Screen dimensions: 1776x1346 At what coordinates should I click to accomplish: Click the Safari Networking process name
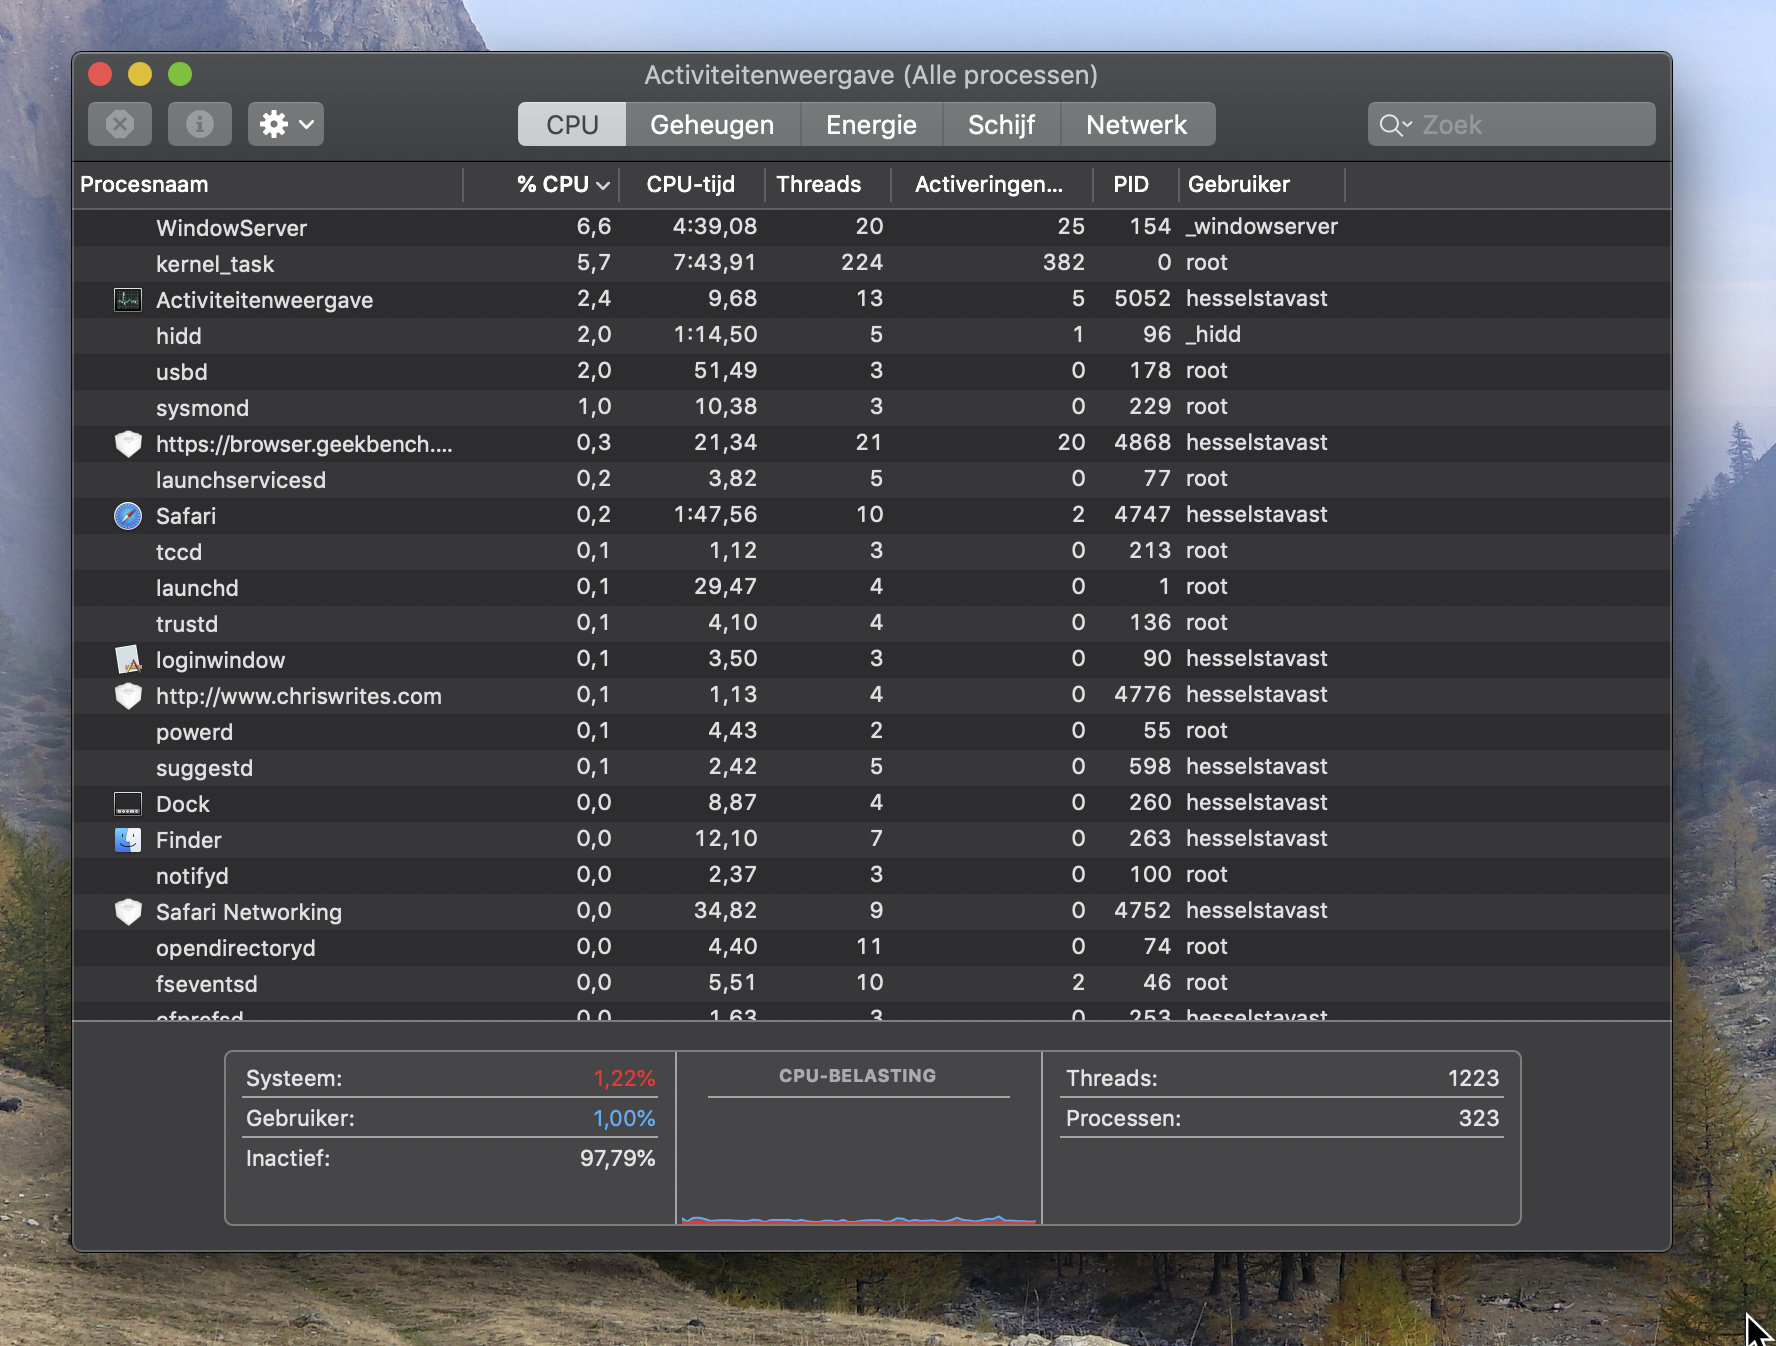click(x=248, y=912)
